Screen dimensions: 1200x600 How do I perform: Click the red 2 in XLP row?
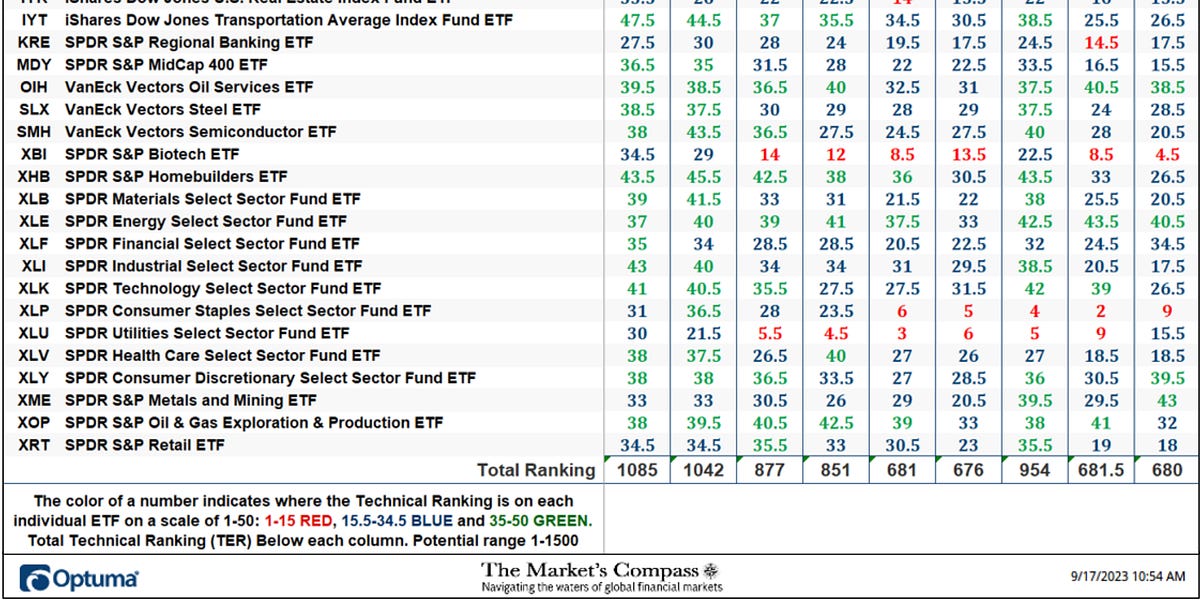1100,311
